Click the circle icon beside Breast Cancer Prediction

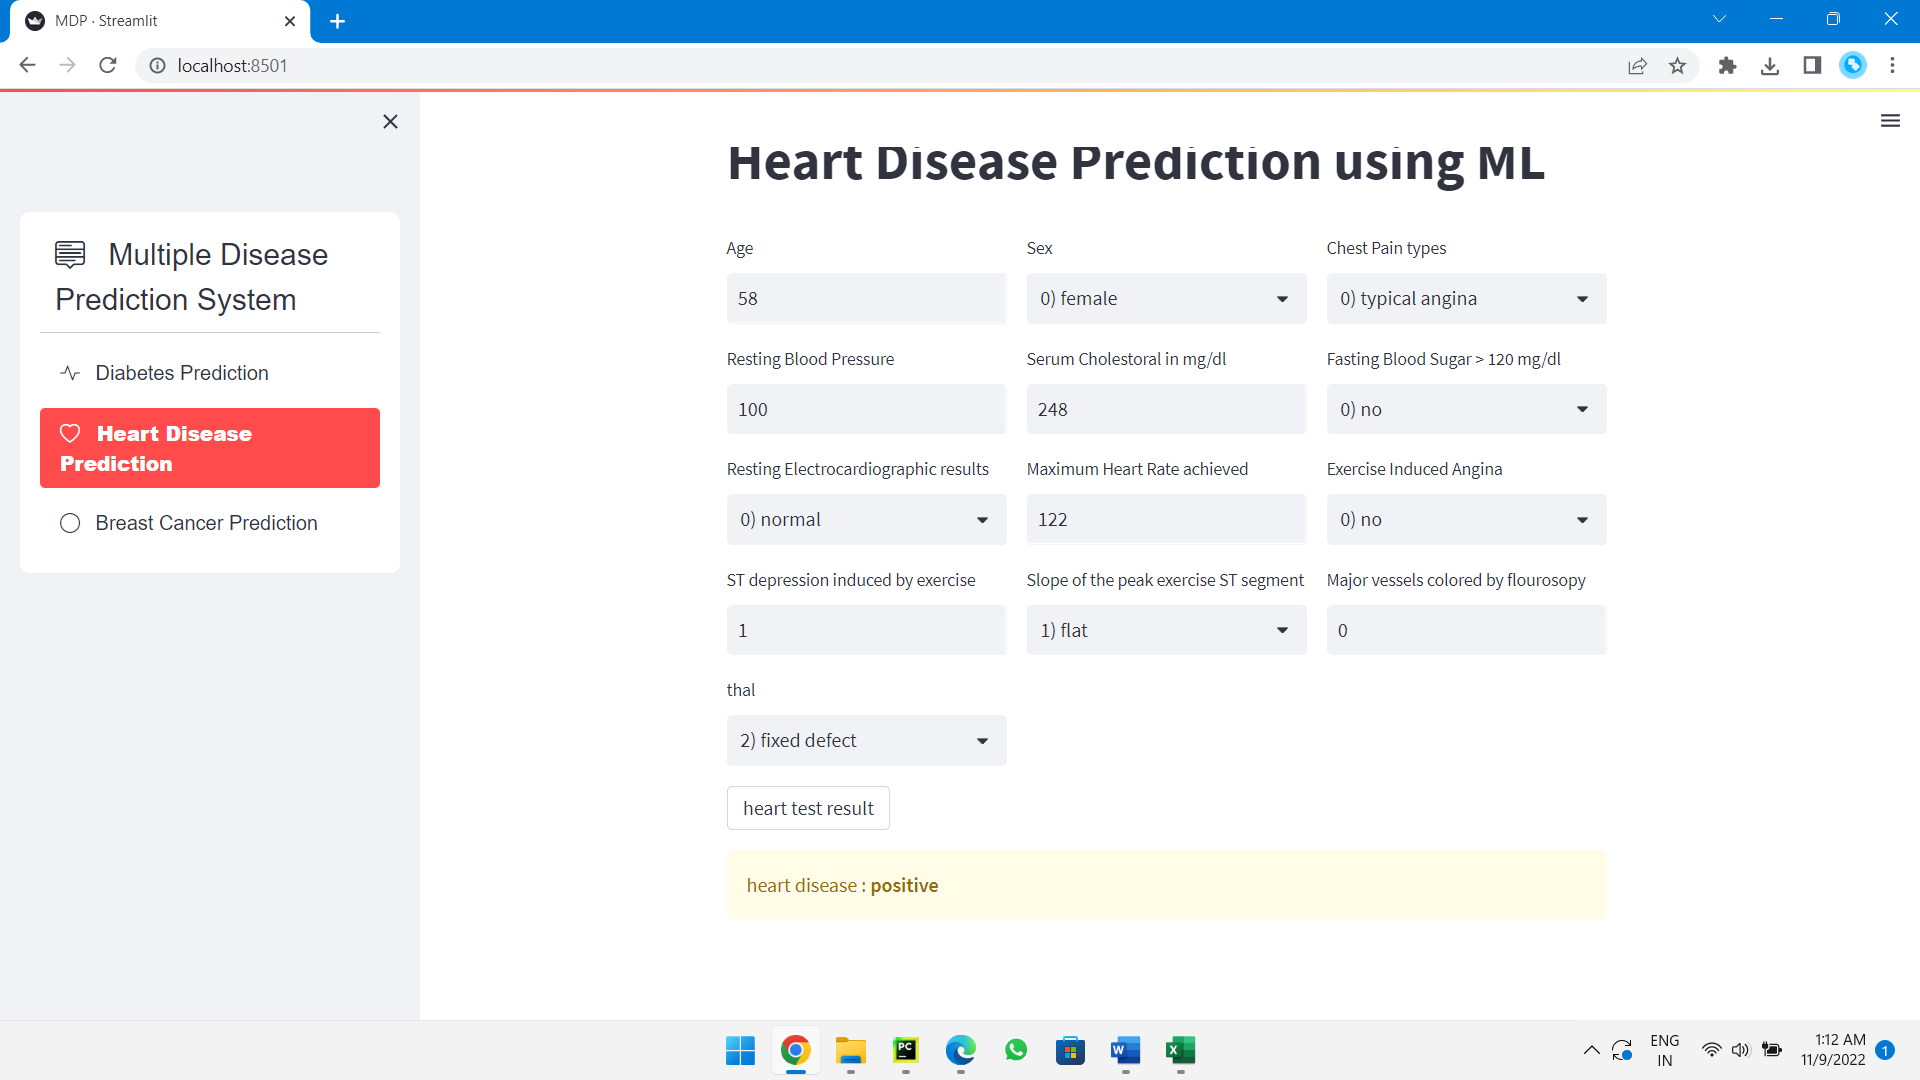70,522
